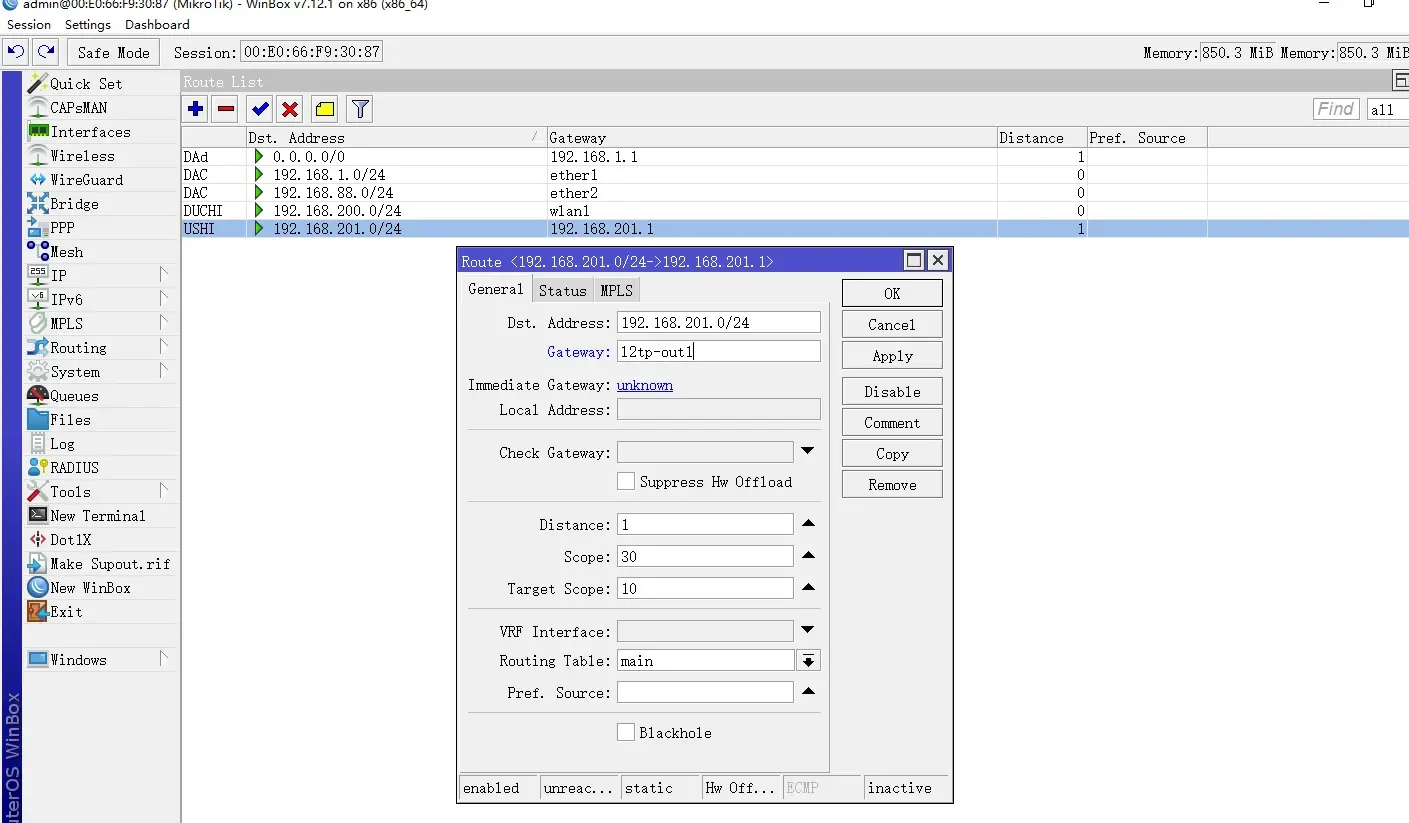The height and width of the screenshot is (823, 1409).
Task: Click the red minus remove-route icon
Action: click(226, 109)
